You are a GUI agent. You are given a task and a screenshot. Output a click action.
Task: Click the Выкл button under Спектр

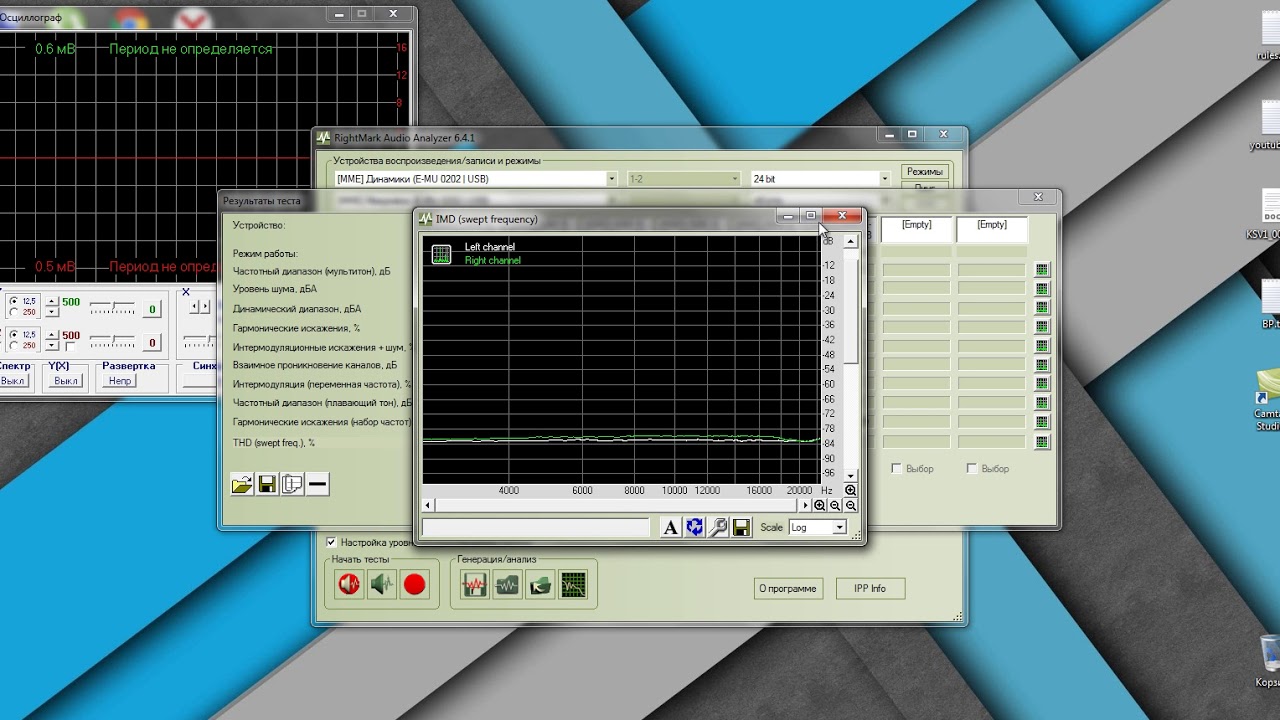tap(13, 381)
